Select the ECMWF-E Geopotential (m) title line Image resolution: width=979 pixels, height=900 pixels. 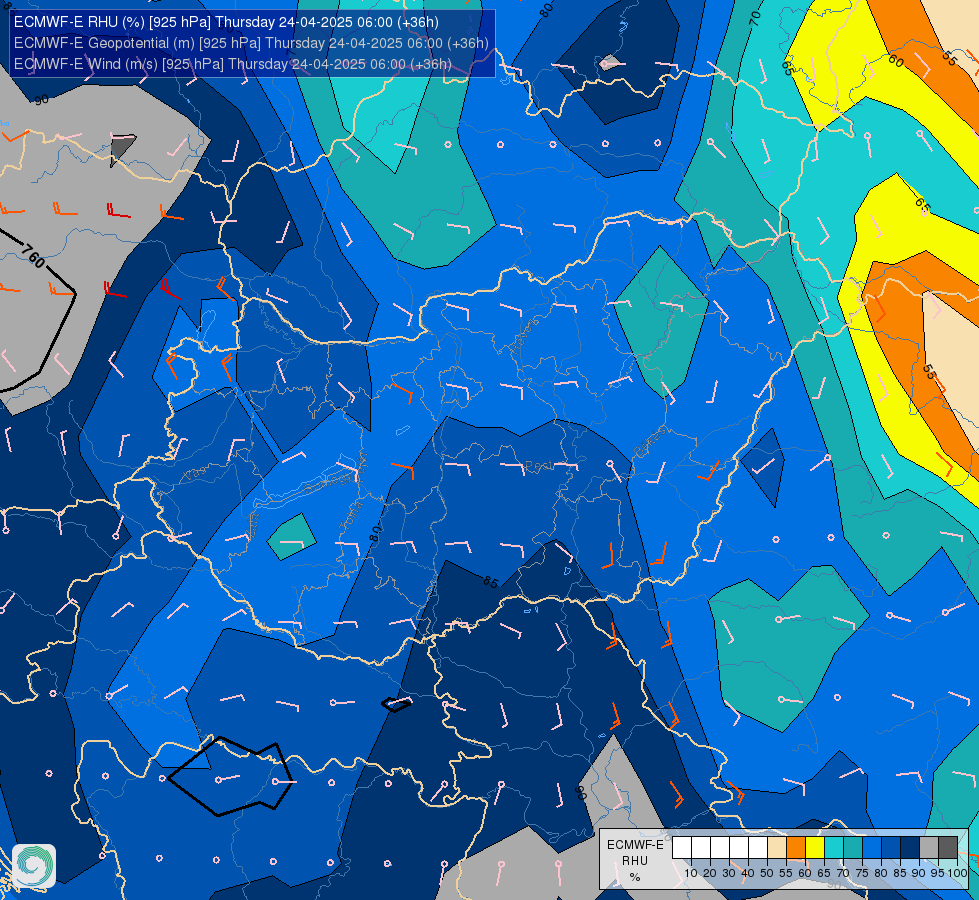click(251, 43)
